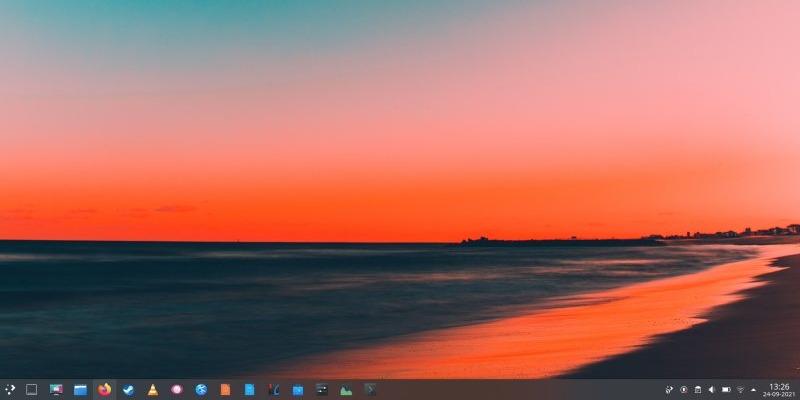Expand hidden system tray icons arrow
Screen dimensions: 800x400
click(753, 389)
